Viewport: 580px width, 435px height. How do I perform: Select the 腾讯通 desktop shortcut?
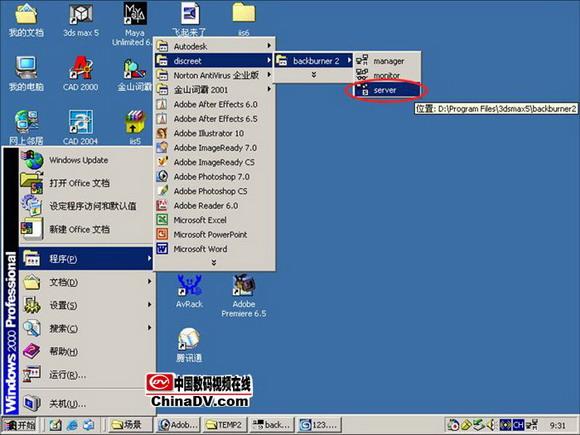(x=189, y=345)
